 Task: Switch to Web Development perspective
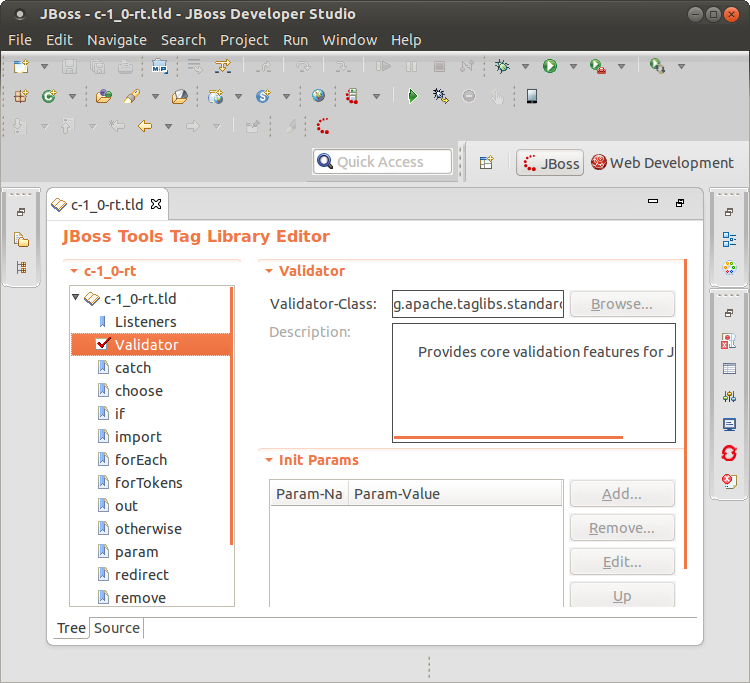pos(662,163)
